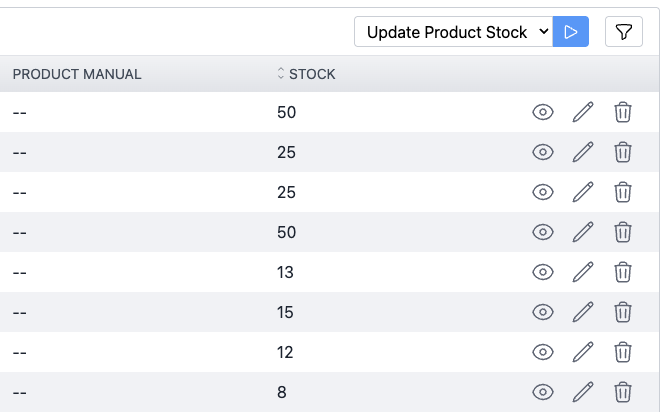Click the PRODUCT MANUAL column header
The width and height of the screenshot is (671, 412).
click(x=77, y=74)
